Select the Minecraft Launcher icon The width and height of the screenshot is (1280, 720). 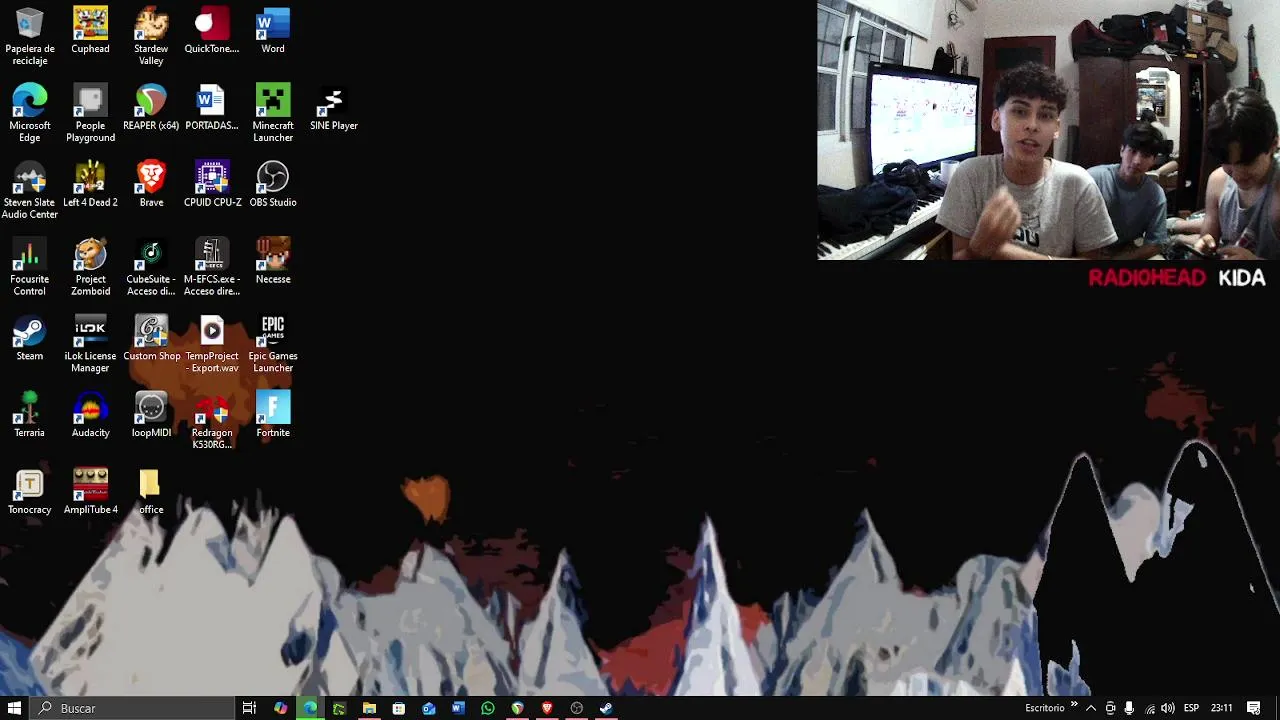click(x=273, y=113)
